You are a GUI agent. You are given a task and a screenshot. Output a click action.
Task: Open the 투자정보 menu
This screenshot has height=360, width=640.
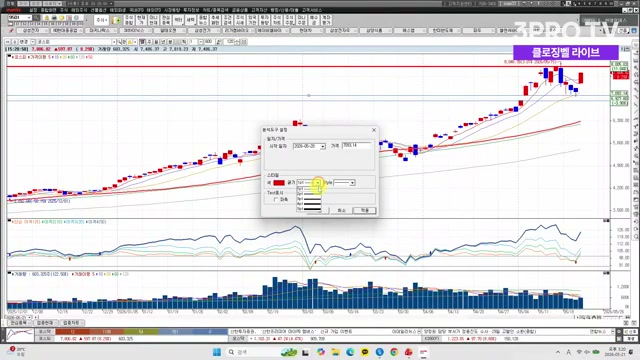(x=191, y=10)
